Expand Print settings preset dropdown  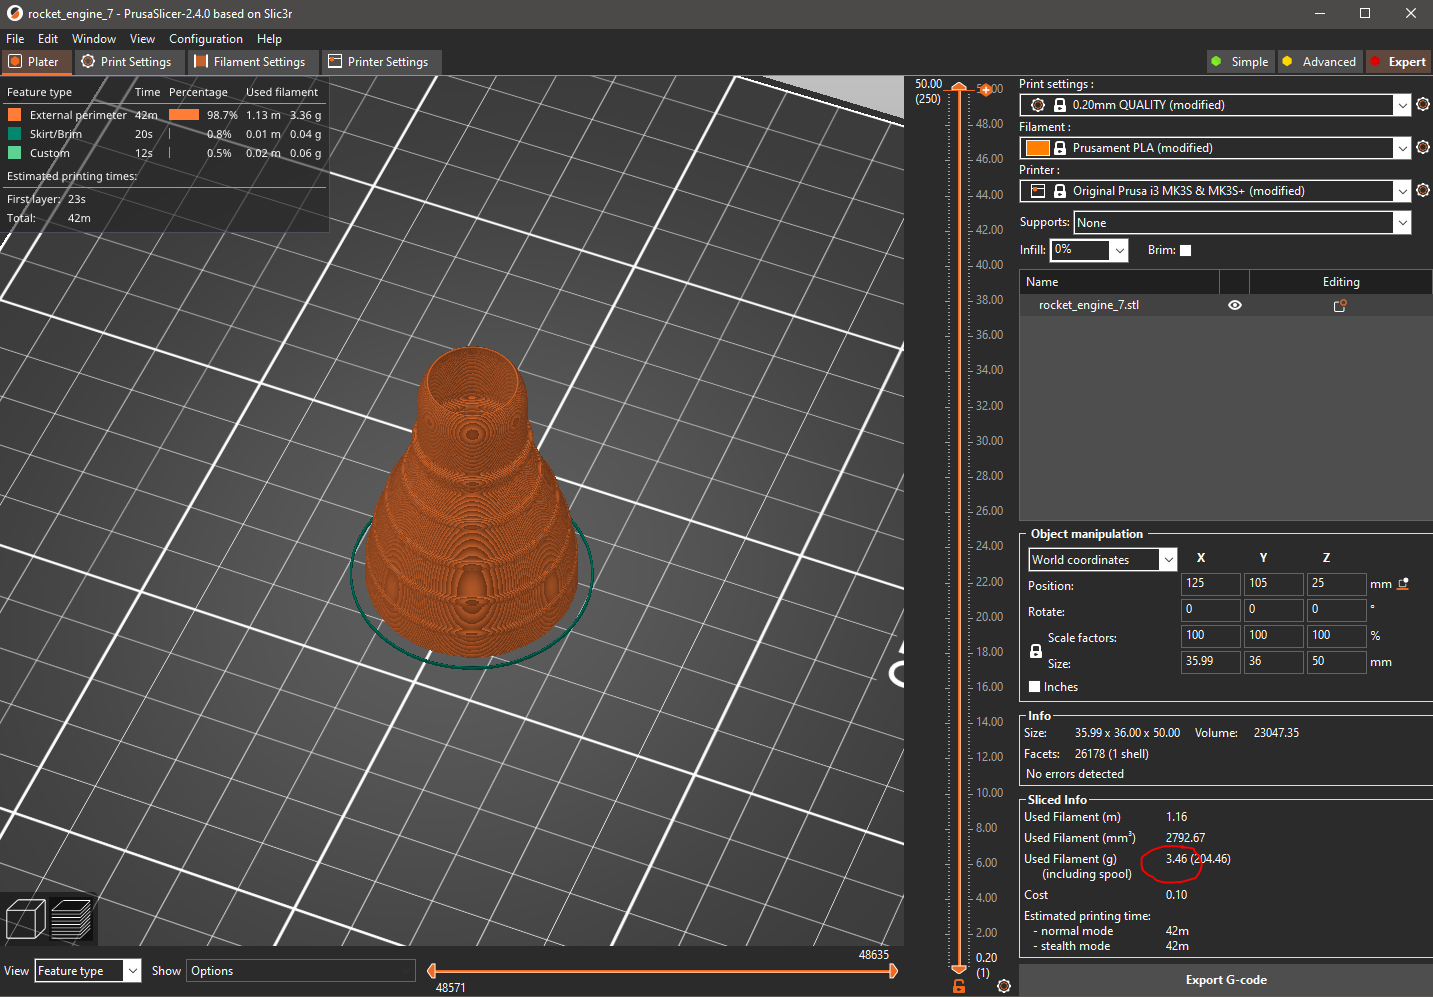click(x=1402, y=105)
